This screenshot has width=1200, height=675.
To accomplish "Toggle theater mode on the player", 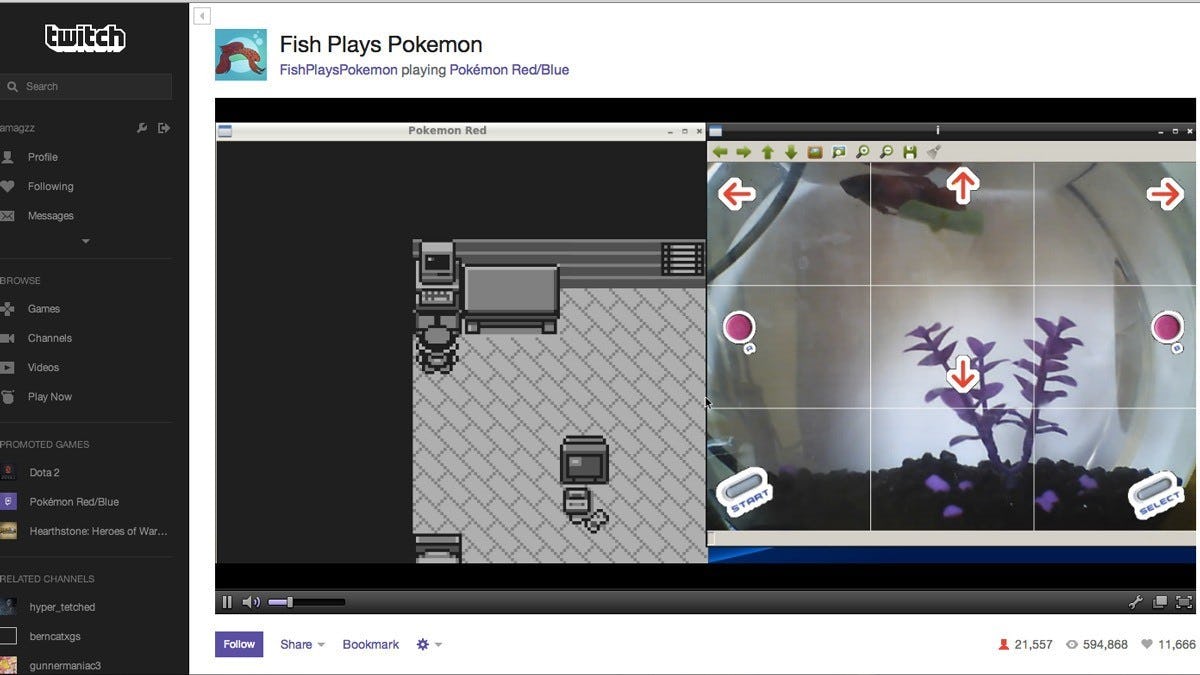I will click(x=1161, y=601).
